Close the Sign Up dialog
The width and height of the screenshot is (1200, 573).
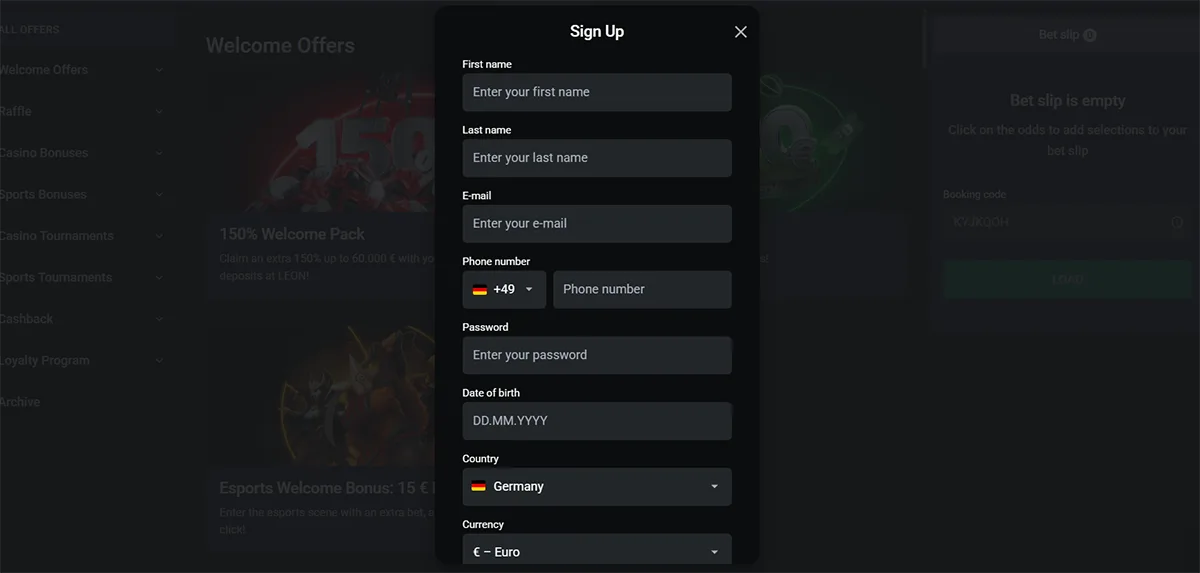(741, 32)
